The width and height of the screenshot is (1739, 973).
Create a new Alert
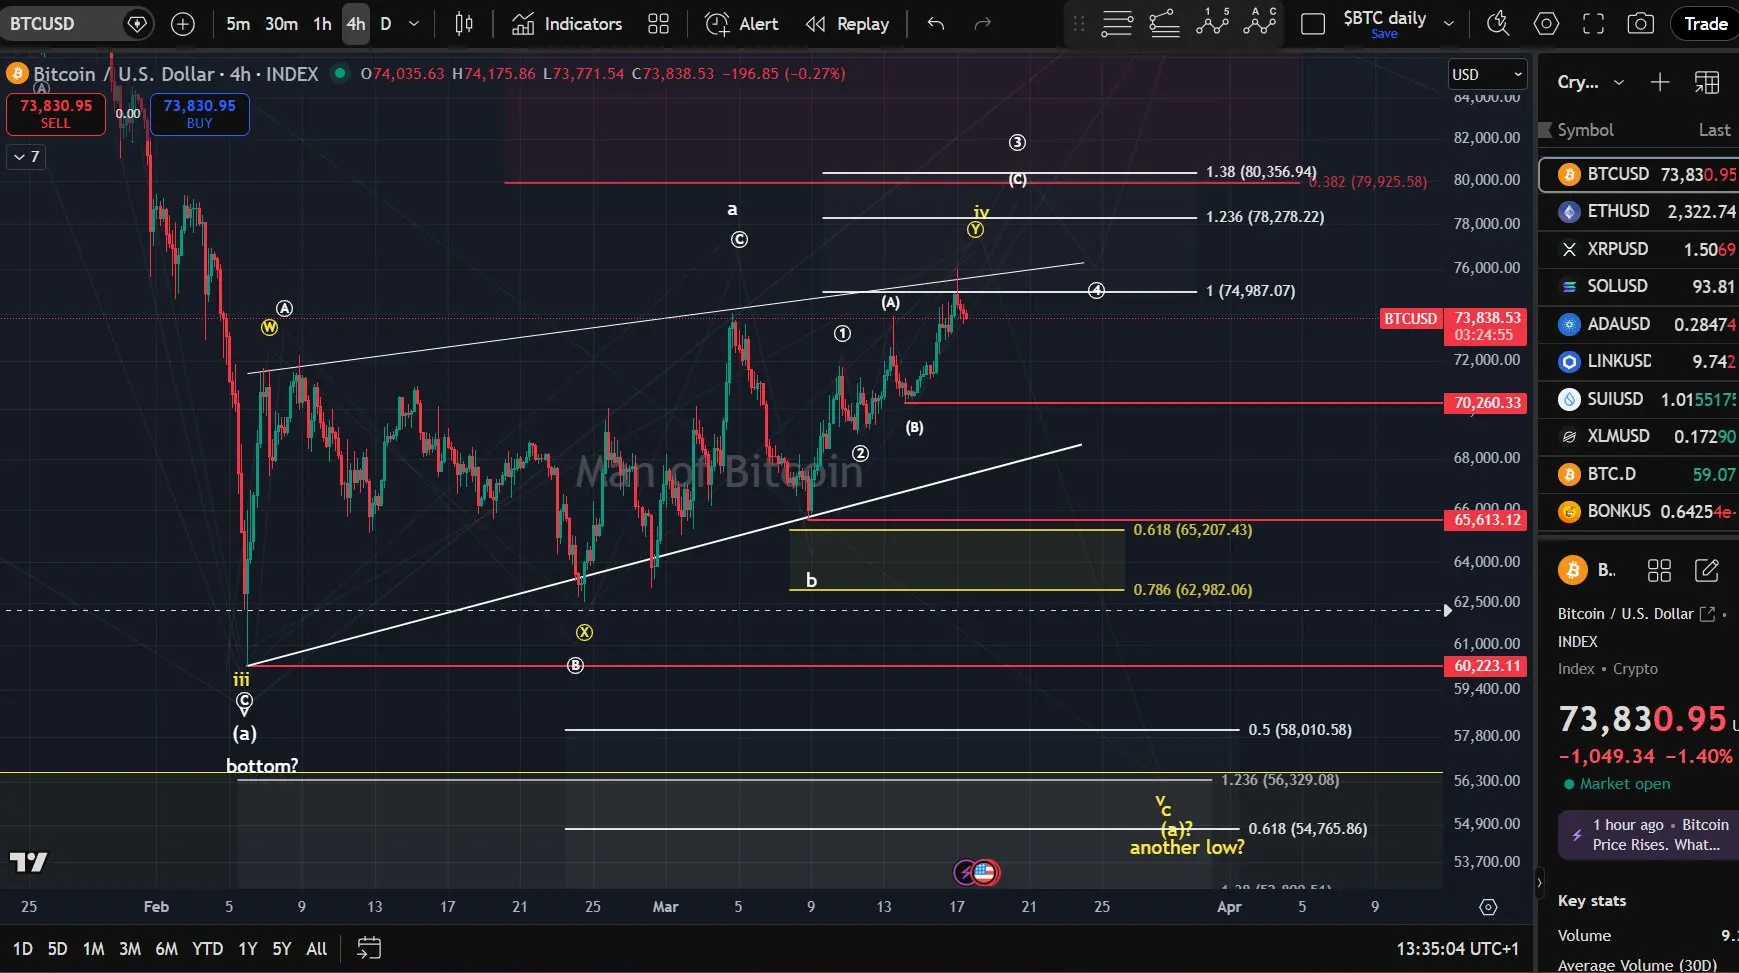(x=742, y=24)
